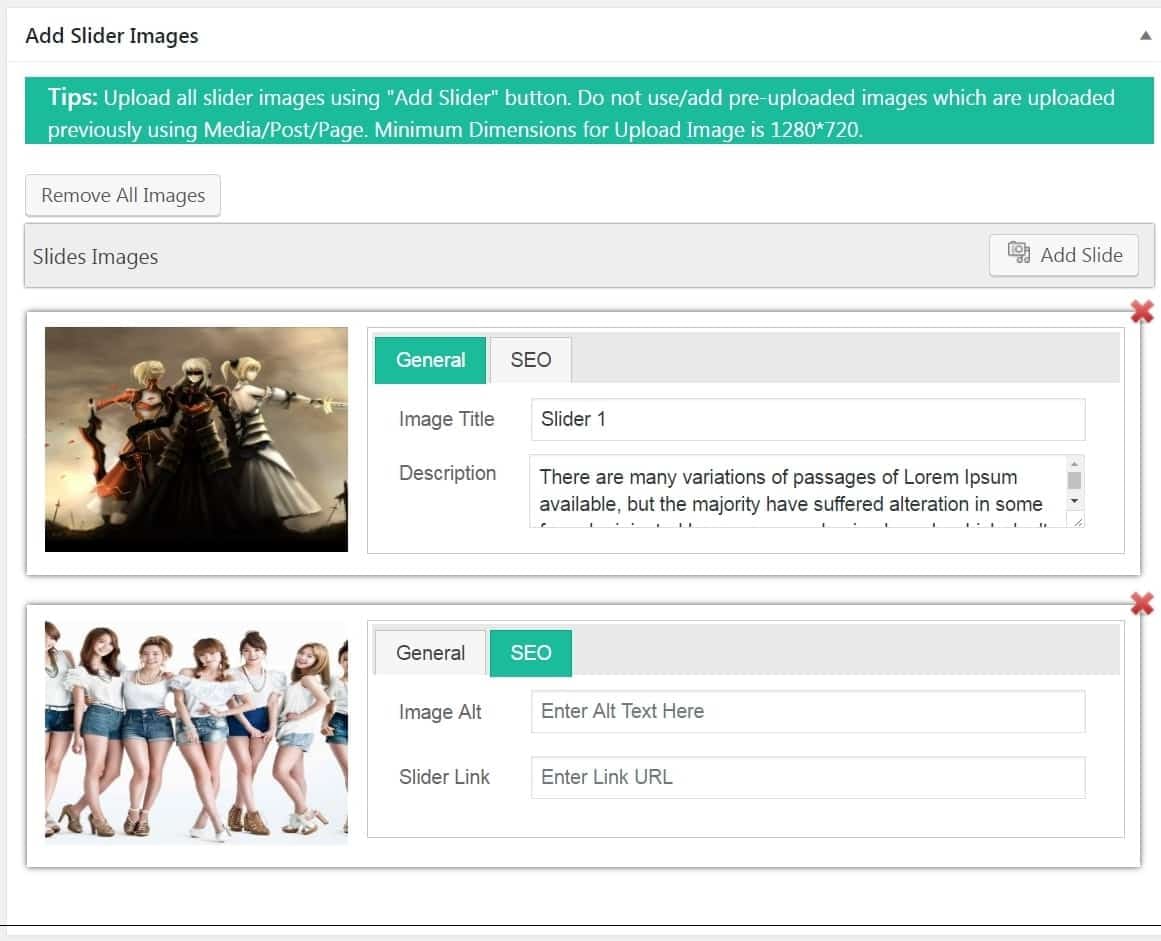Screen dimensions: 1161x941
Task: Click the Image Title label
Action: [x=446, y=419]
